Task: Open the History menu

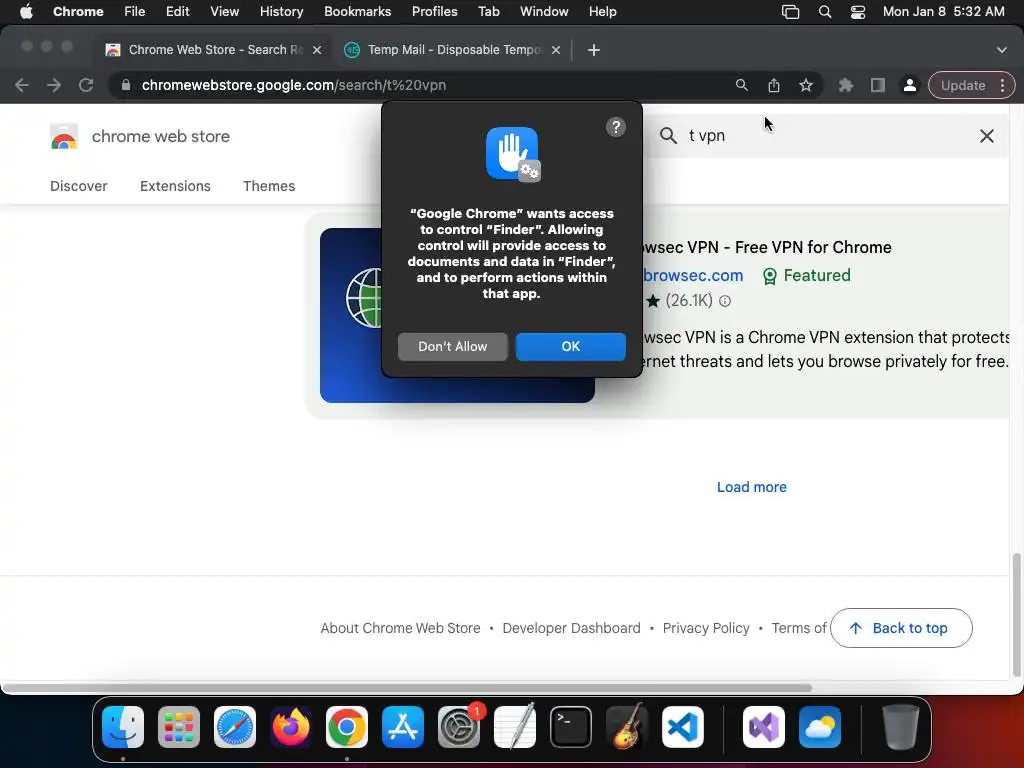Action: point(281,12)
